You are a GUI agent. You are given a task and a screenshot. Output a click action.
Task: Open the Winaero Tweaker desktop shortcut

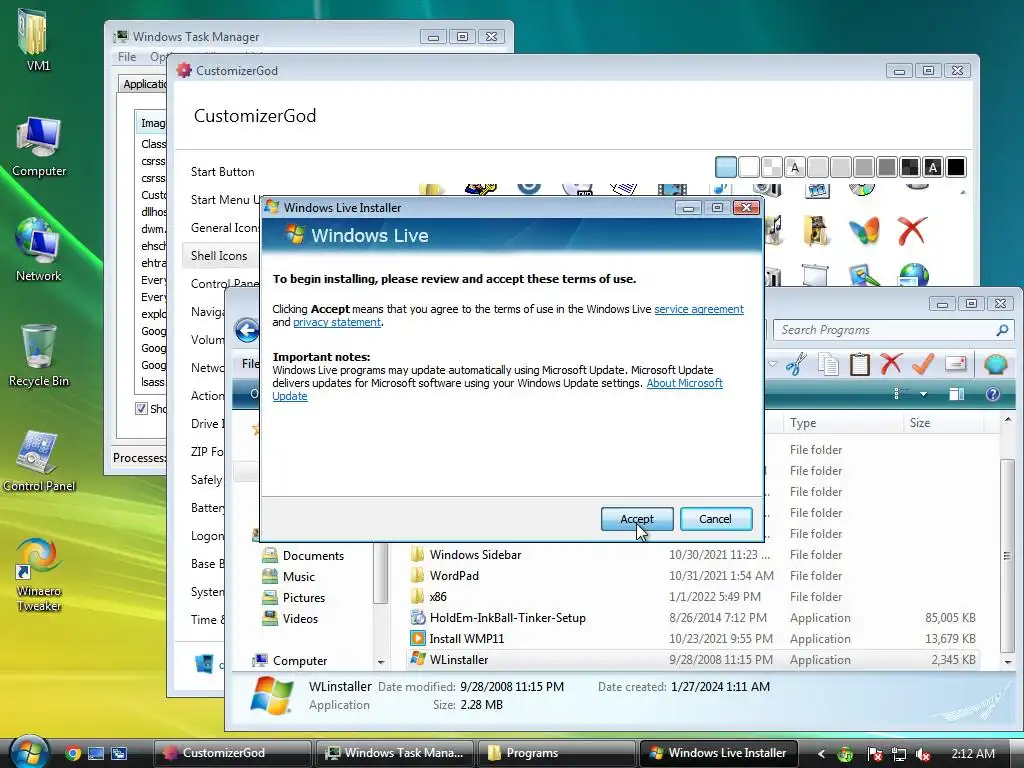tap(39, 575)
